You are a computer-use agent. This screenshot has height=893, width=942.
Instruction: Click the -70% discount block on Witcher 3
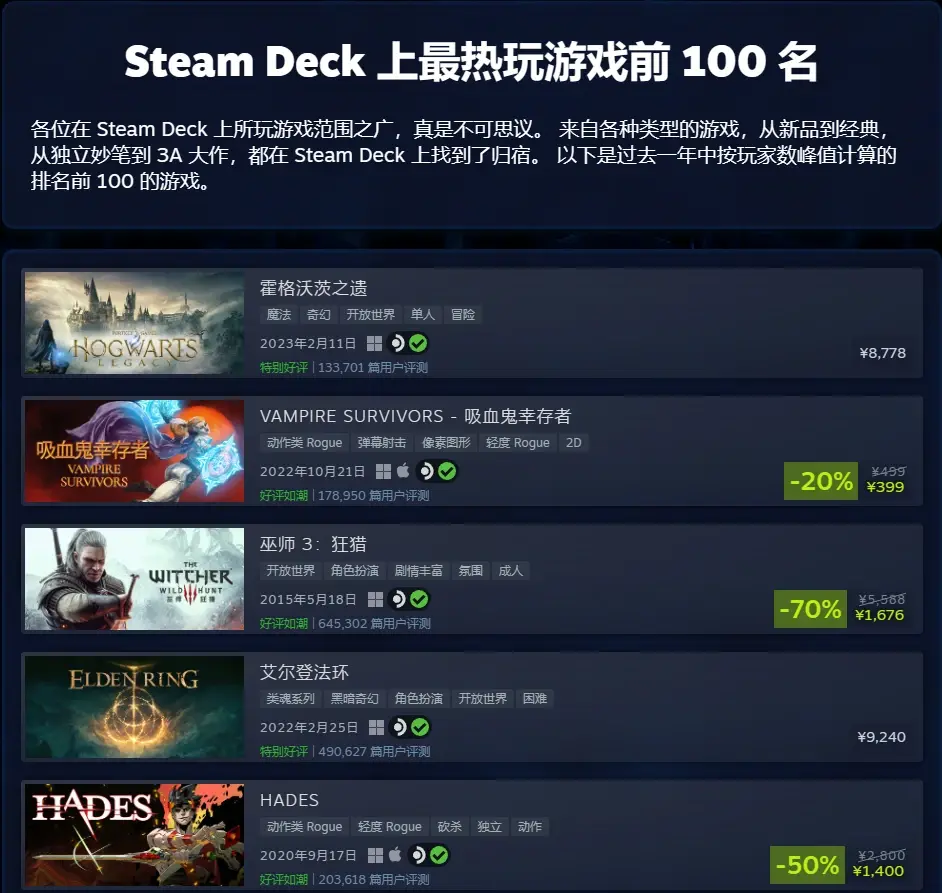[x=810, y=609]
